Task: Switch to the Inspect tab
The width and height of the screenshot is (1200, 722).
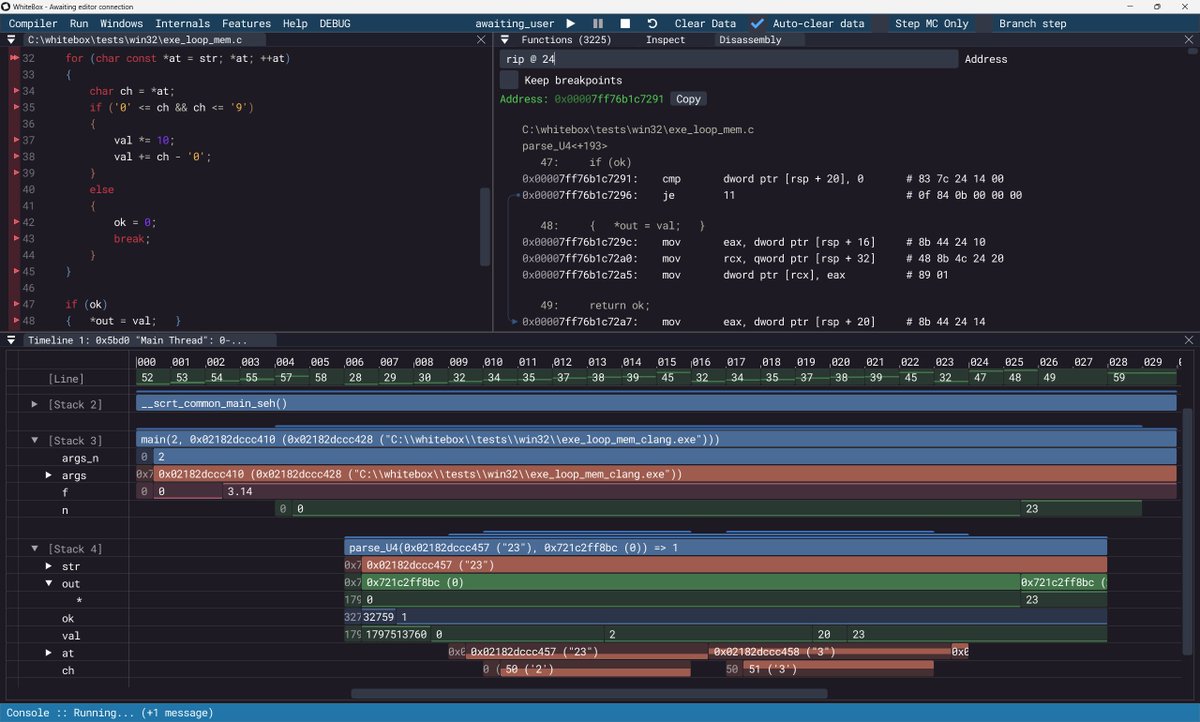Action: [666, 40]
